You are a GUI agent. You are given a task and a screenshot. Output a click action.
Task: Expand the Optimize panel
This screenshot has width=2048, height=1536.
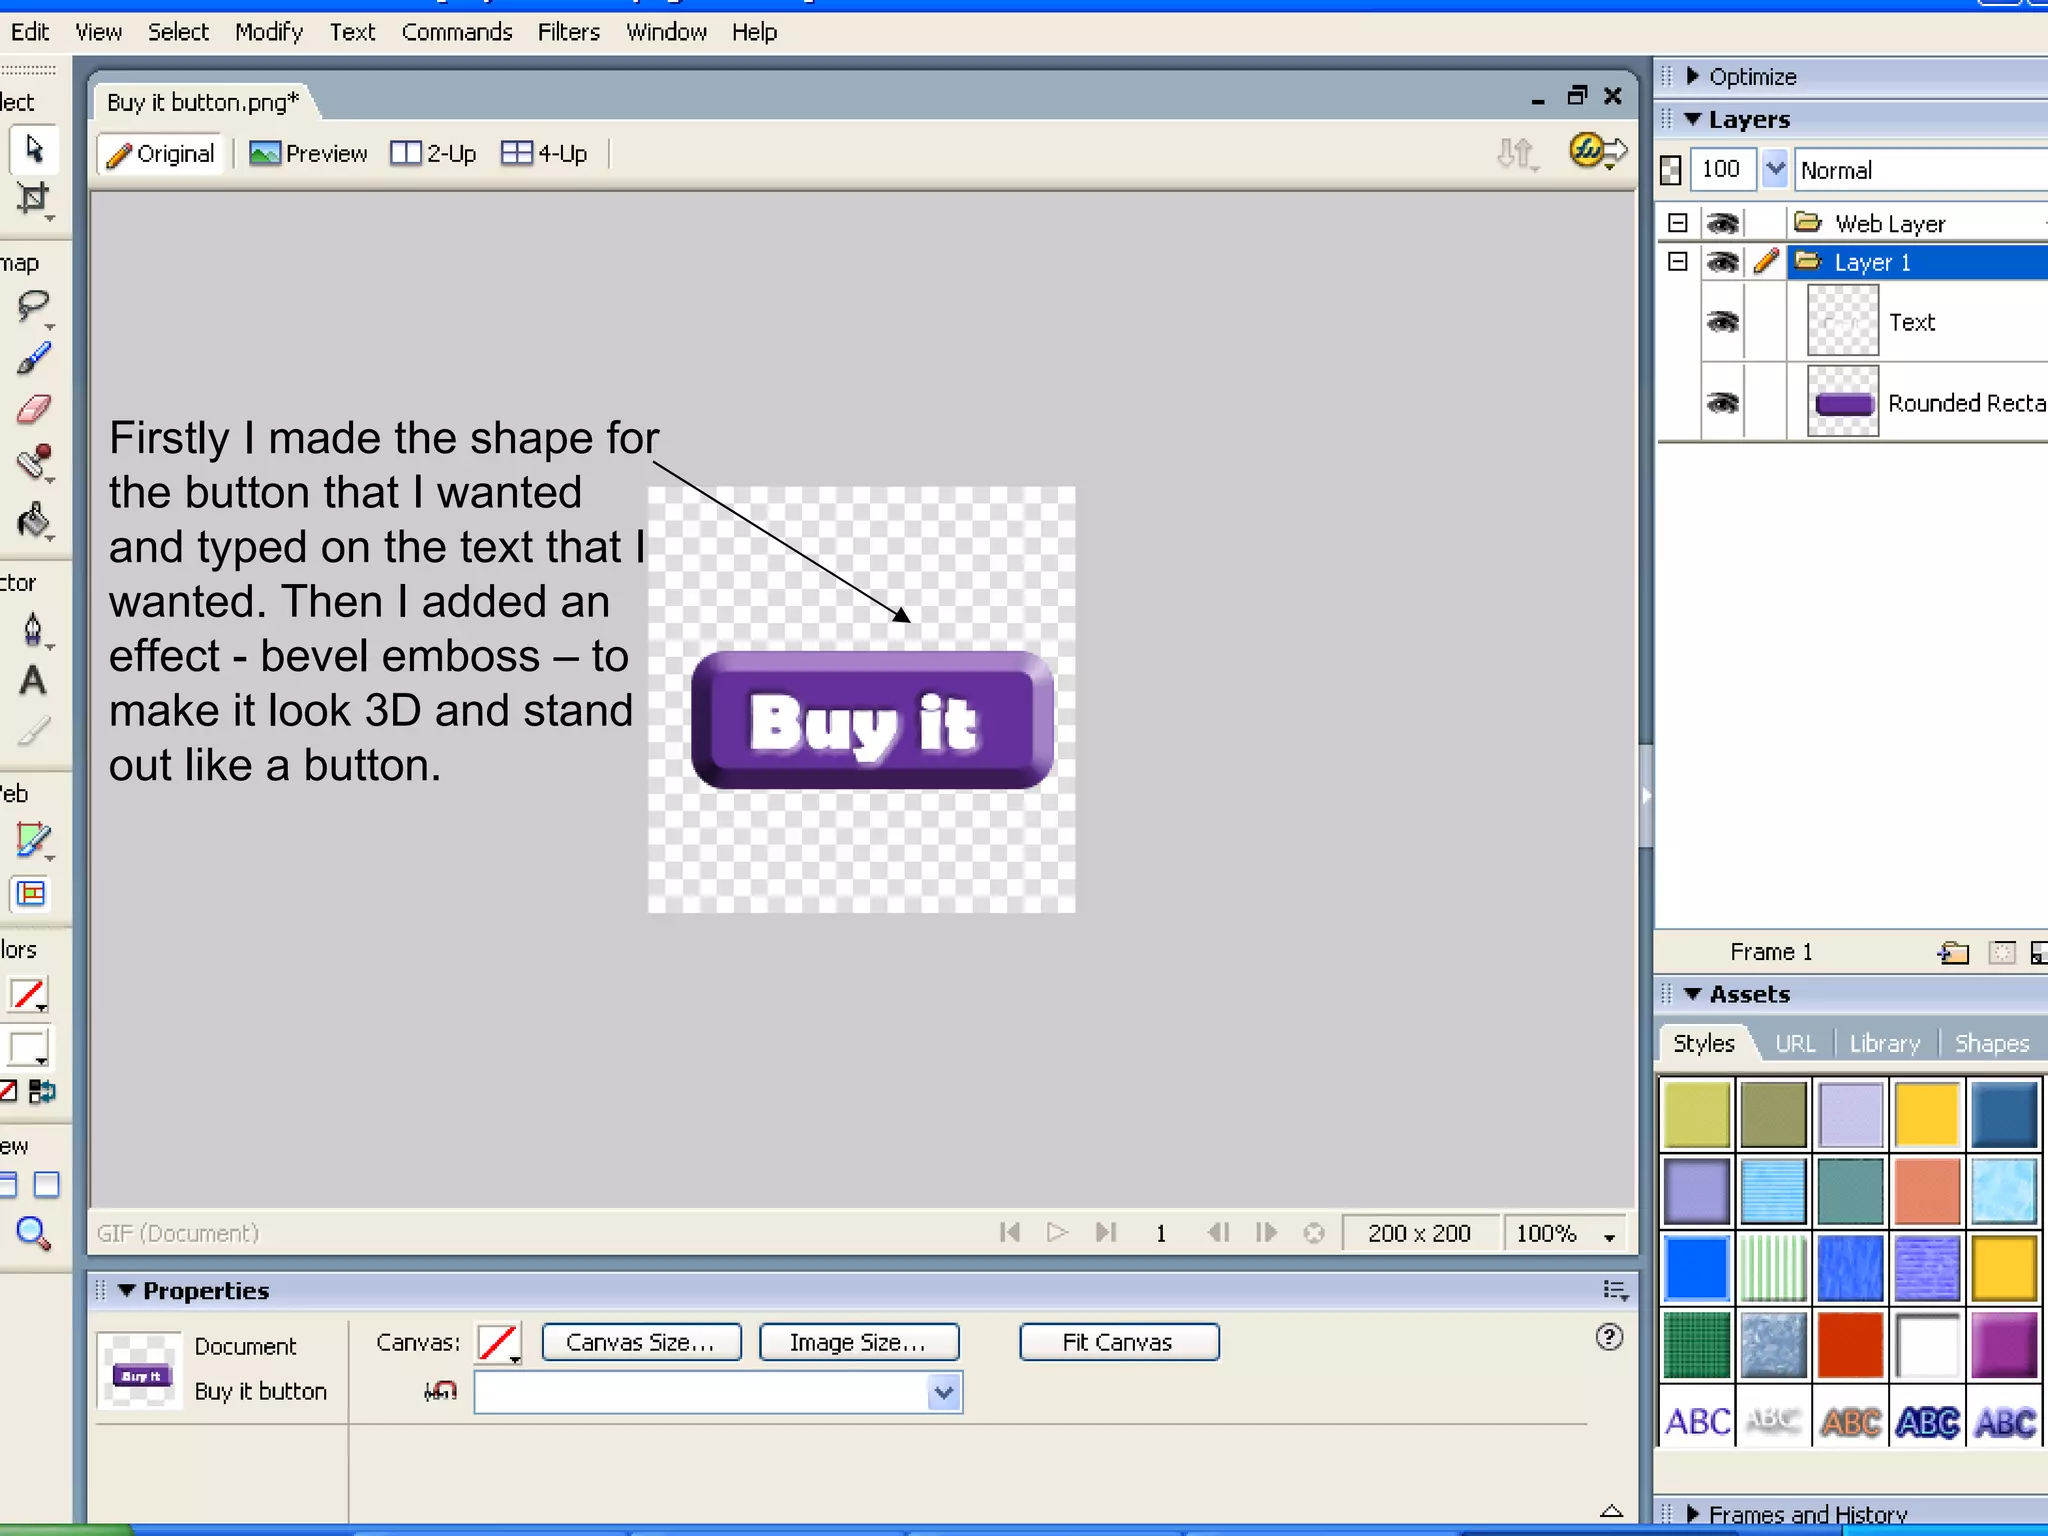pyautogui.click(x=1694, y=76)
